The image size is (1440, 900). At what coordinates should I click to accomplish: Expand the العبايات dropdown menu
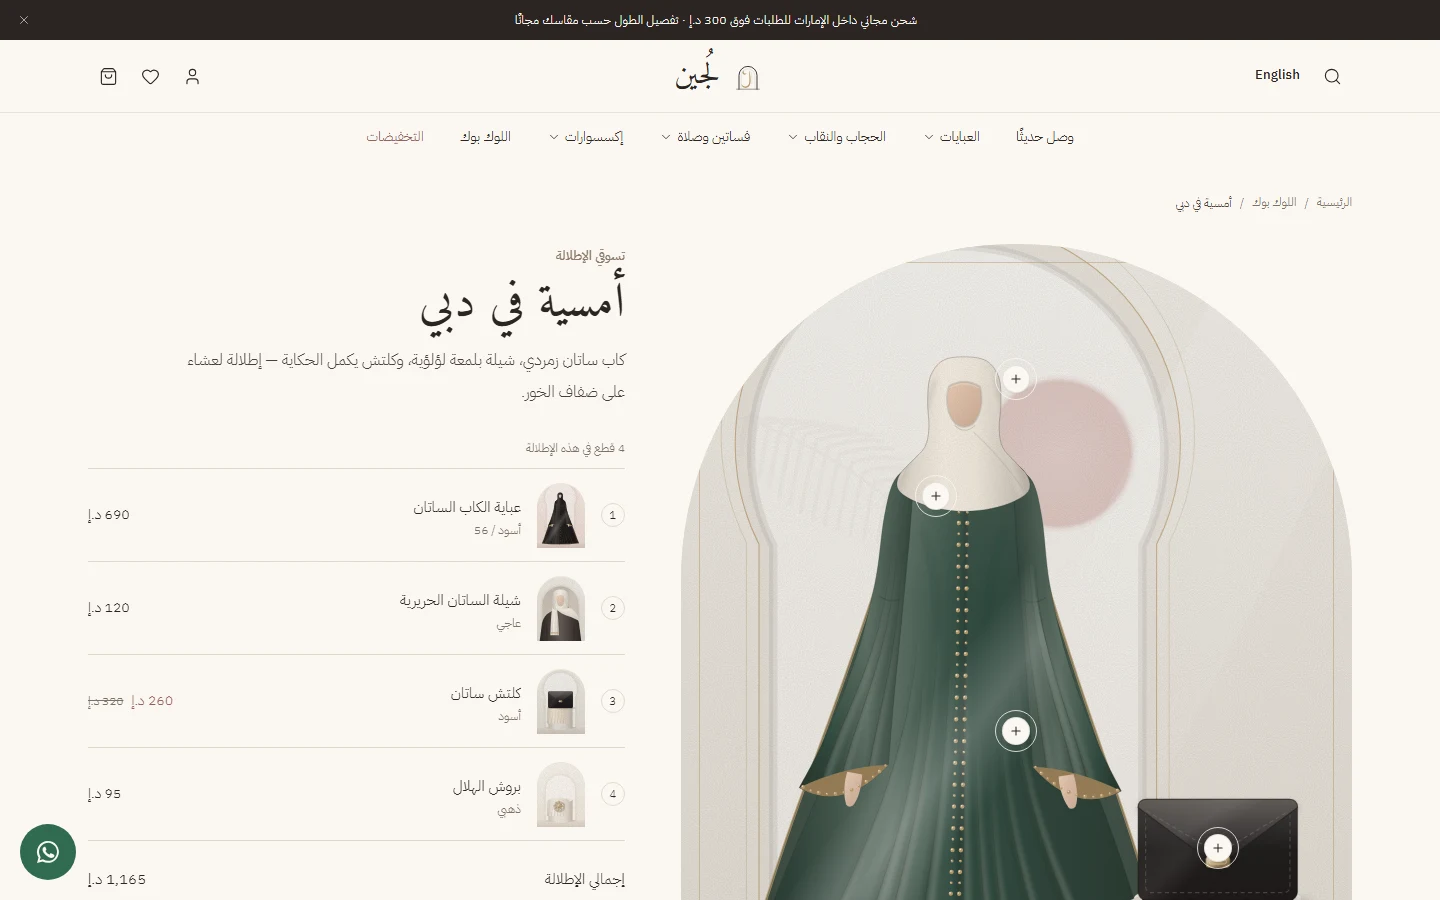coord(952,137)
